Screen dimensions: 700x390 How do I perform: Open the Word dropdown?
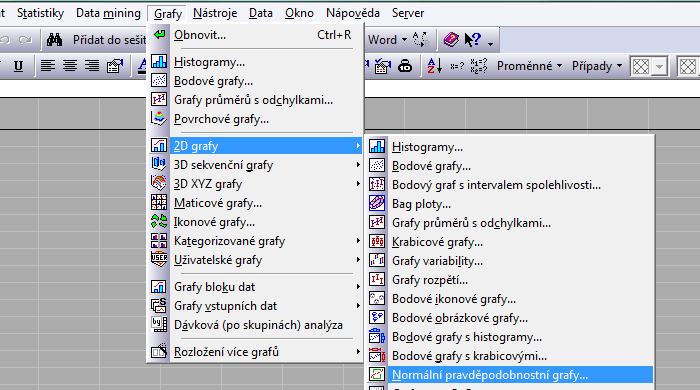click(387, 40)
